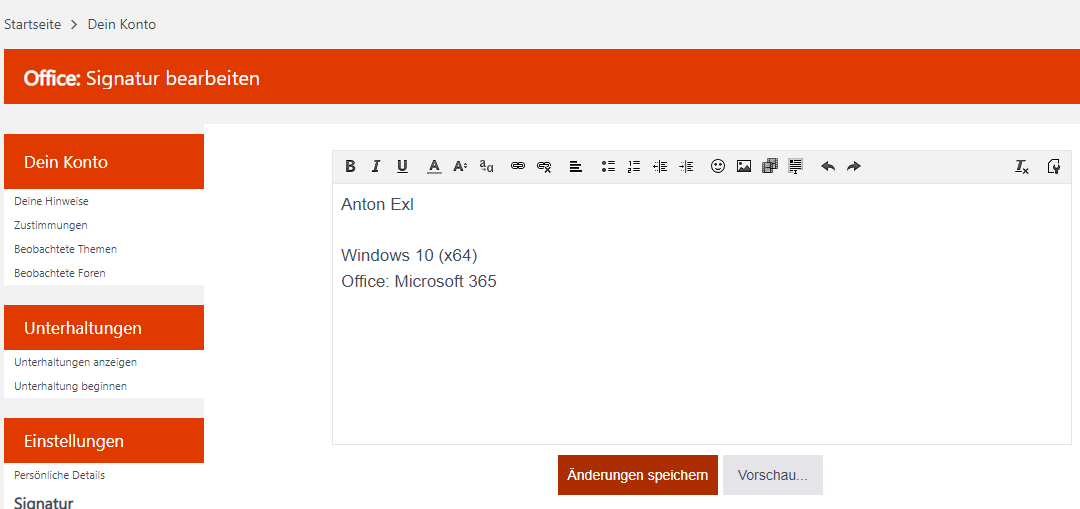Insert a link with the chain icon
1080x509 pixels.
click(x=518, y=166)
